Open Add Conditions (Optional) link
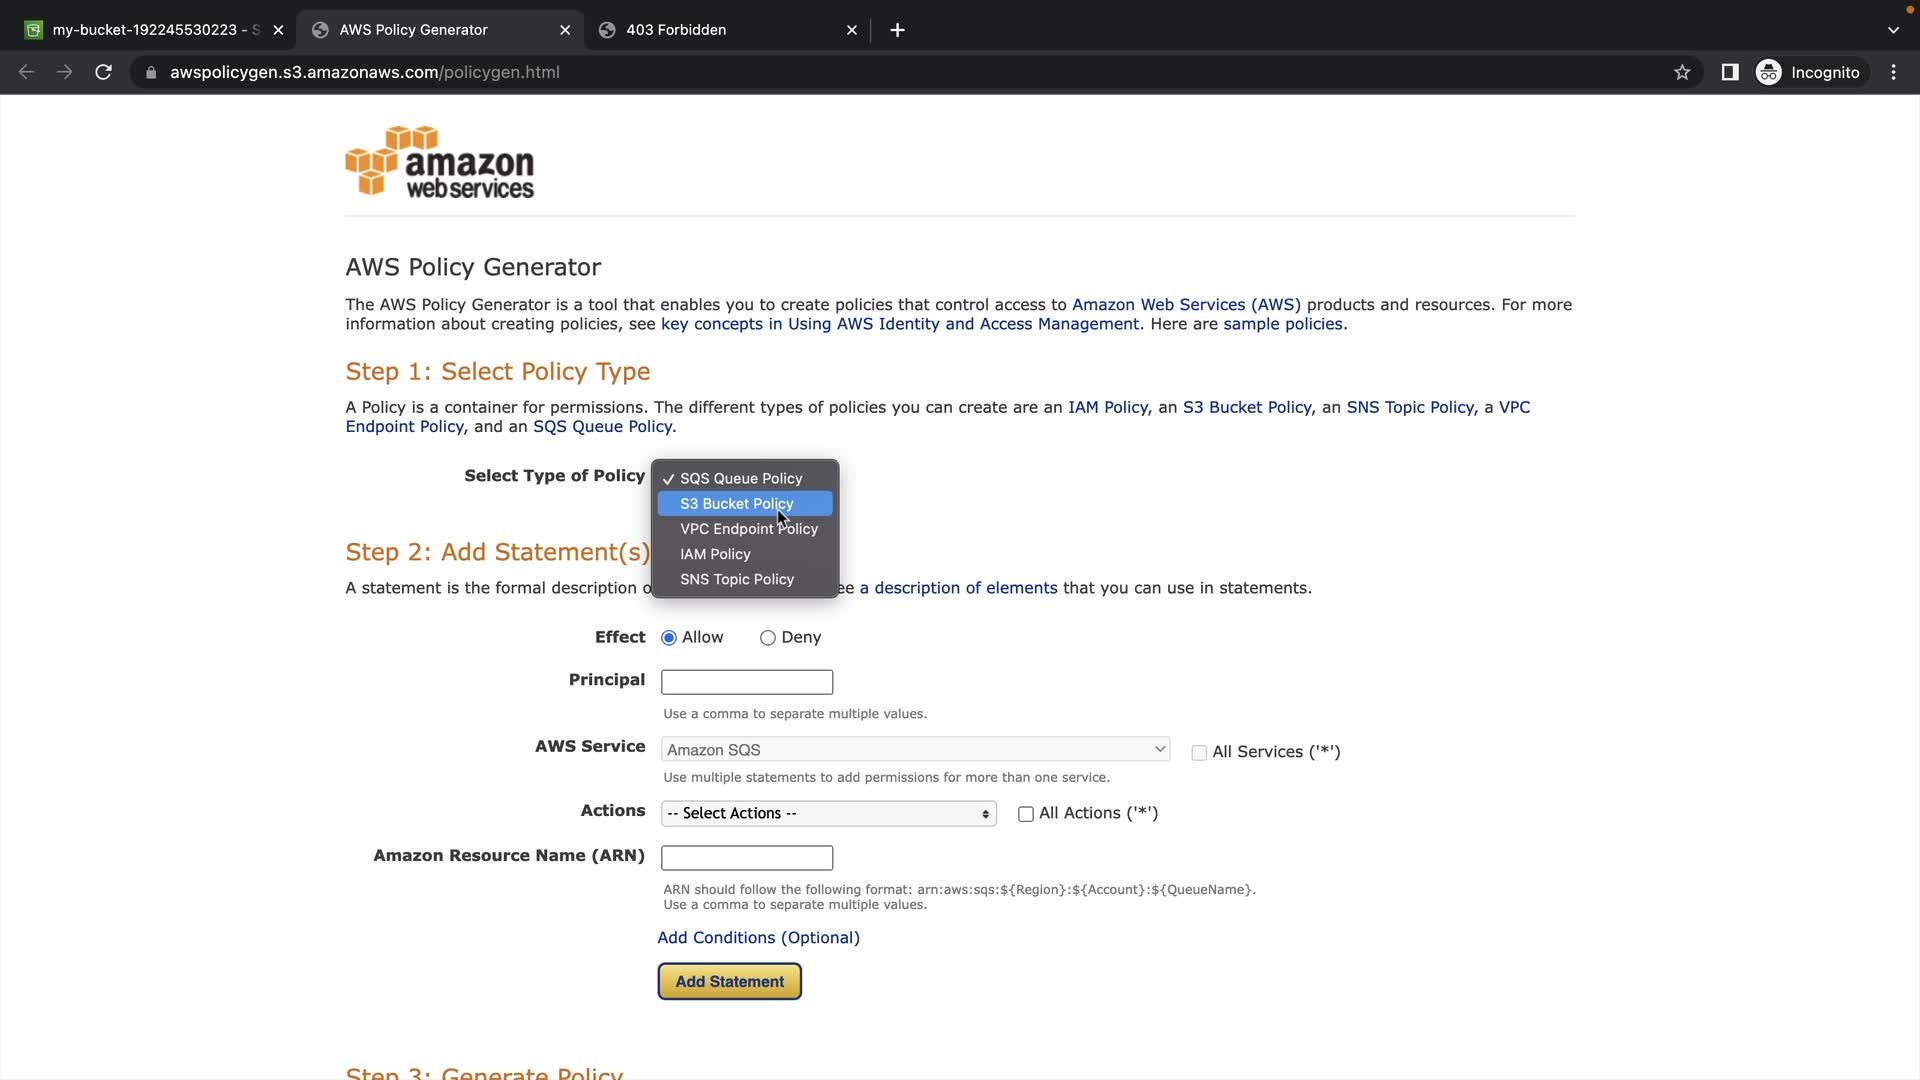 click(x=758, y=938)
